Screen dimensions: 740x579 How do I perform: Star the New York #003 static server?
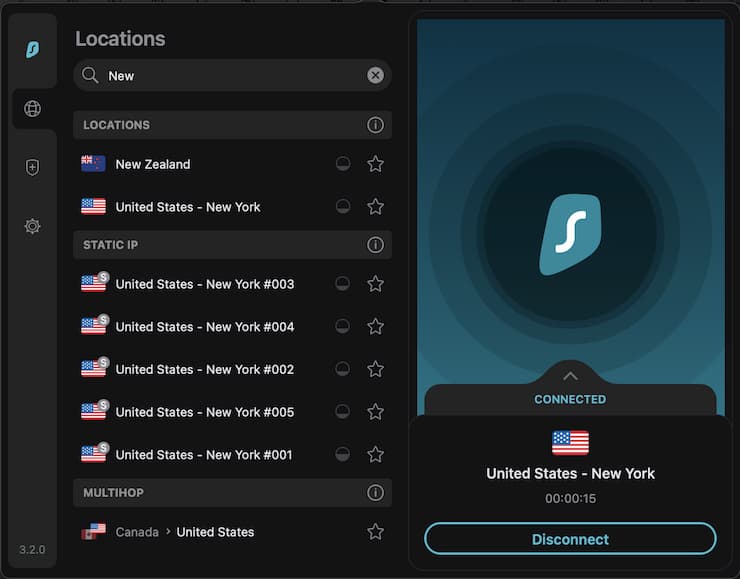click(375, 284)
